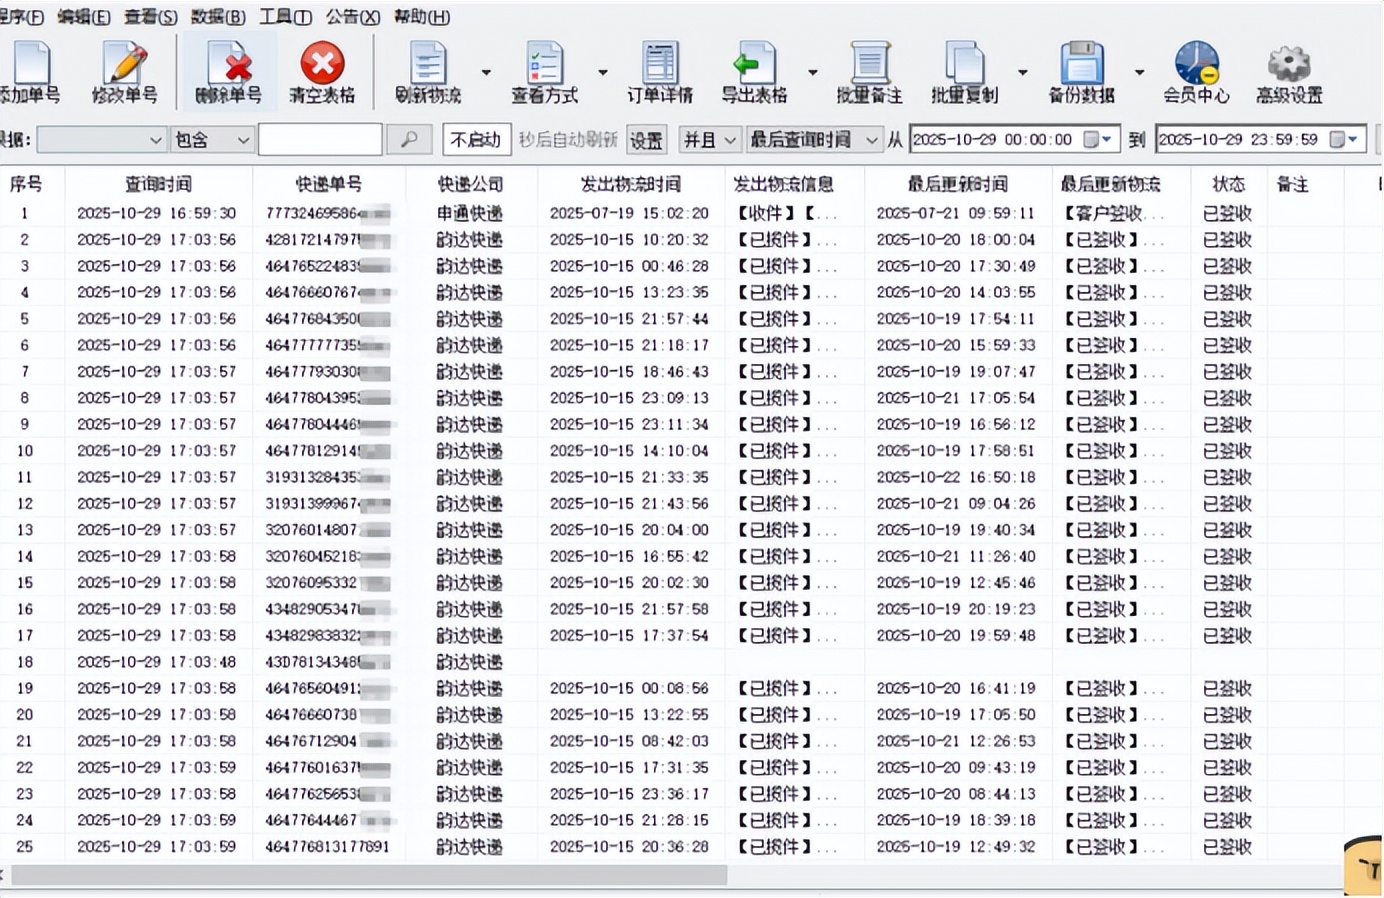Sort by the 快递公司 column header

point(470,184)
